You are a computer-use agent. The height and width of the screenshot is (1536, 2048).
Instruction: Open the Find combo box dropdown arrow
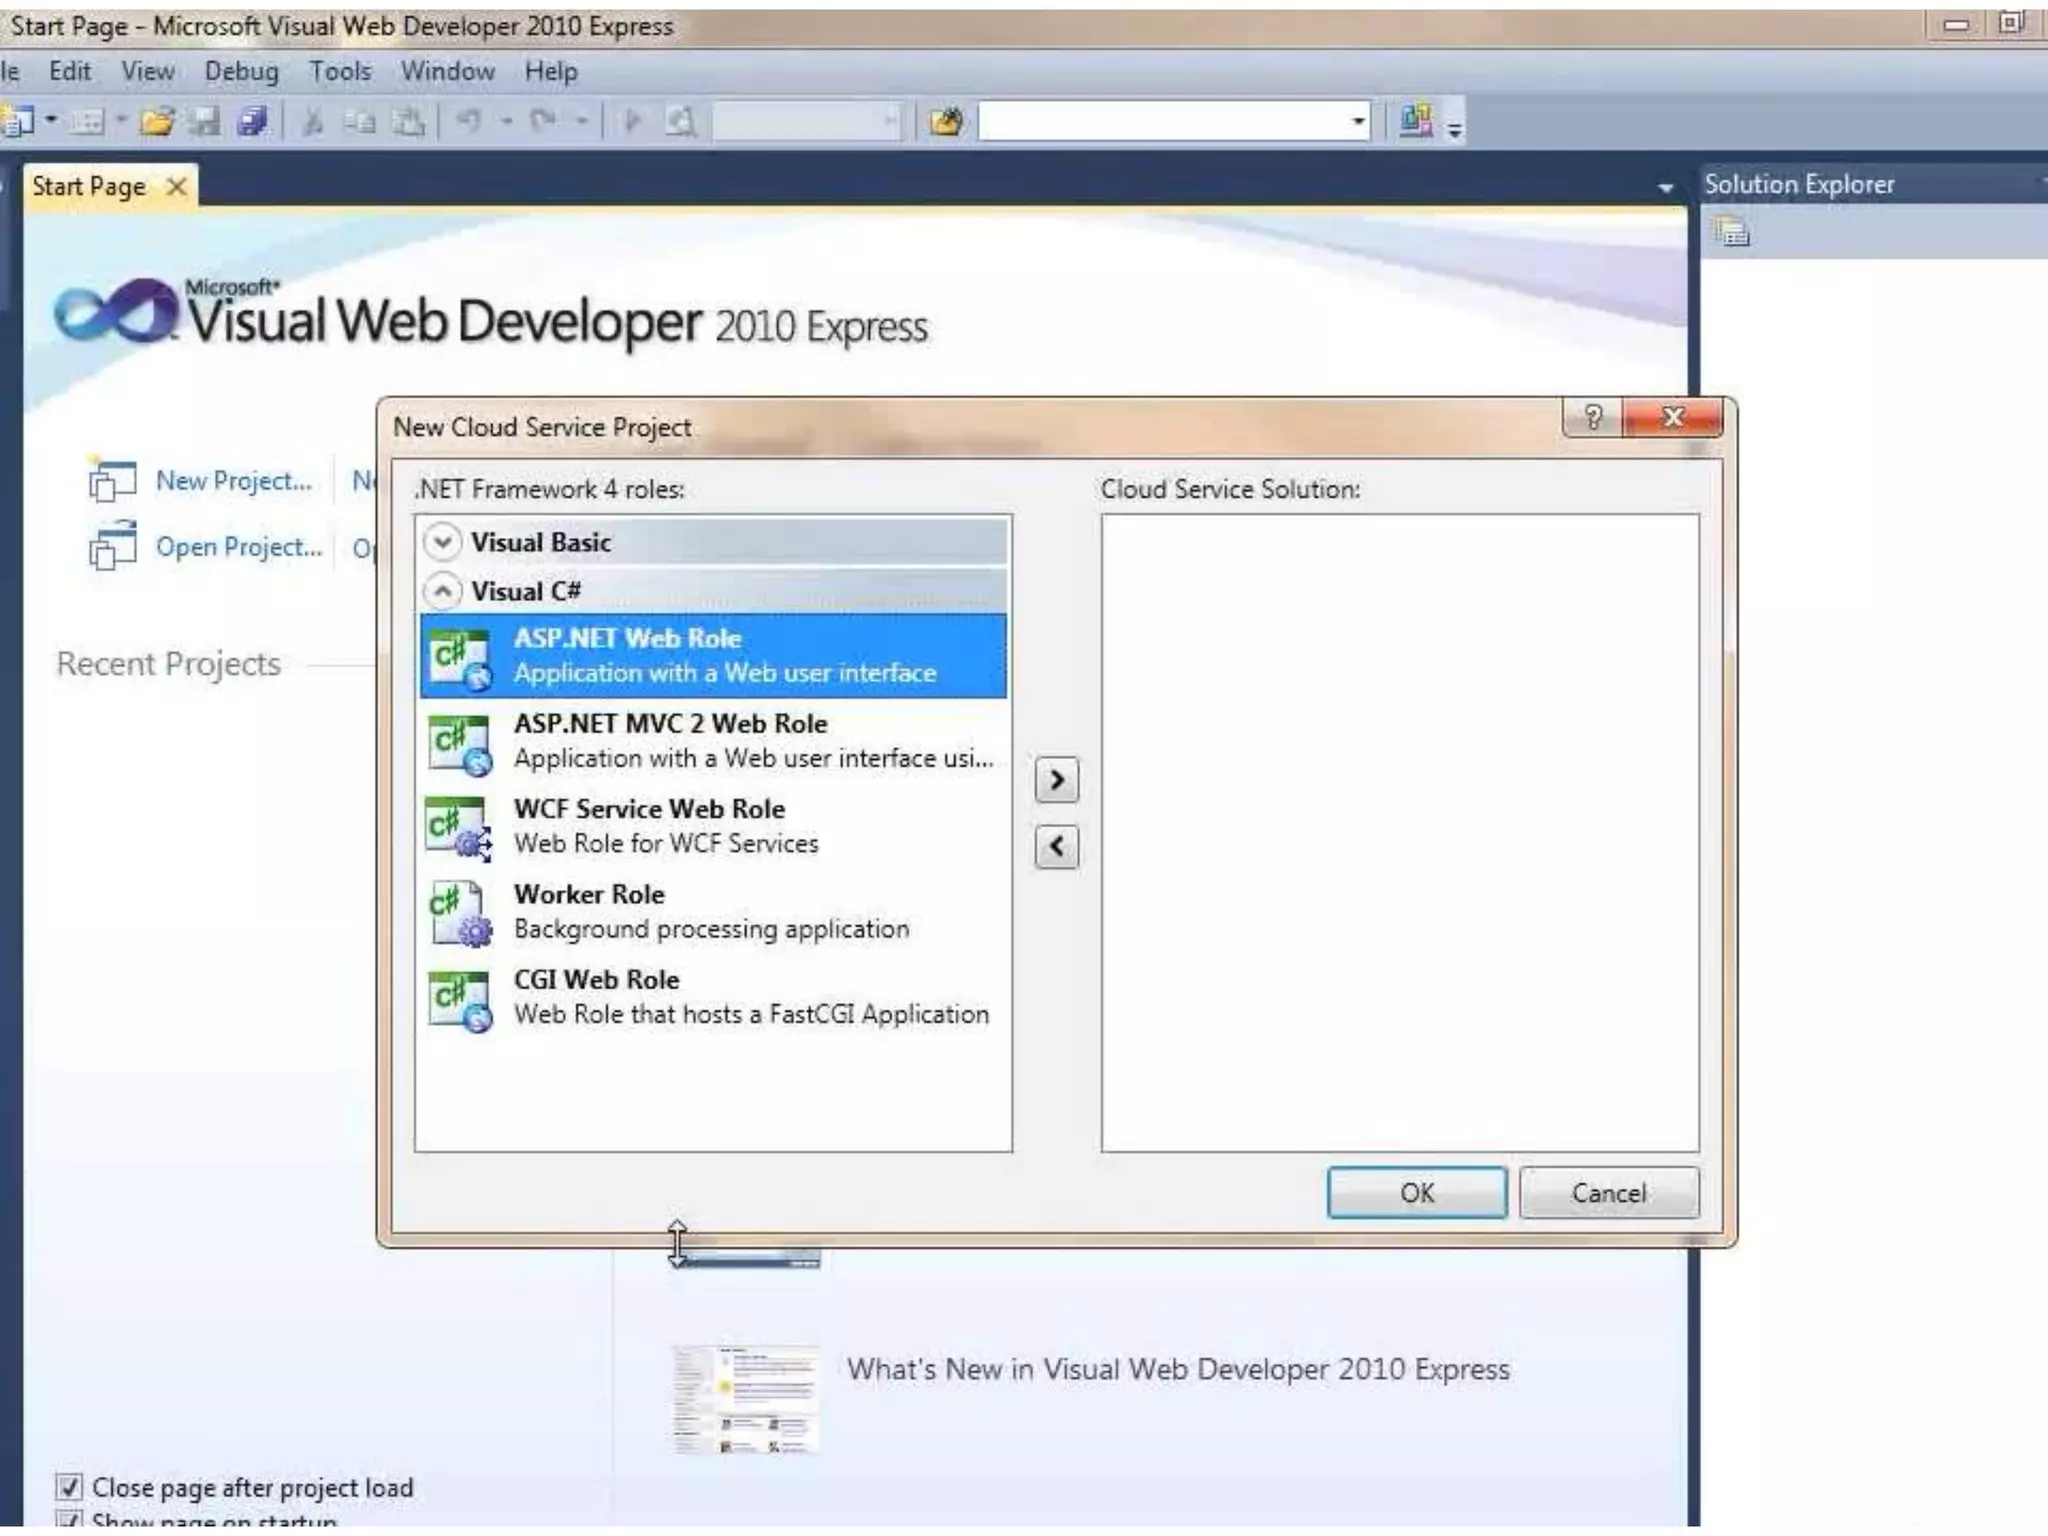click(x=1357, y=122)
